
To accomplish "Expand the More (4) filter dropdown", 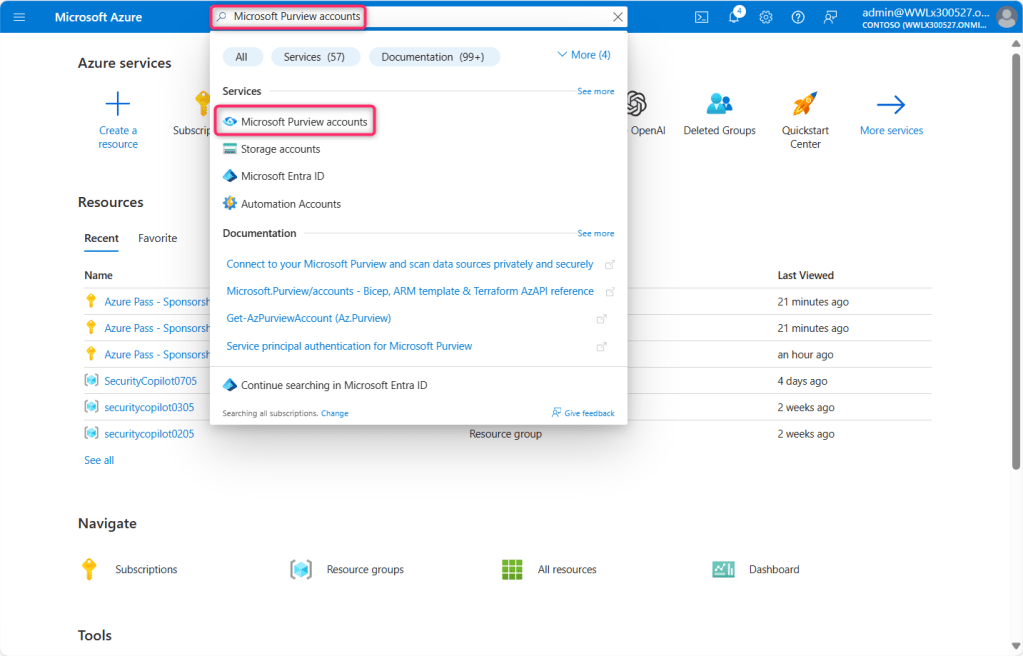I will [583, 55].
